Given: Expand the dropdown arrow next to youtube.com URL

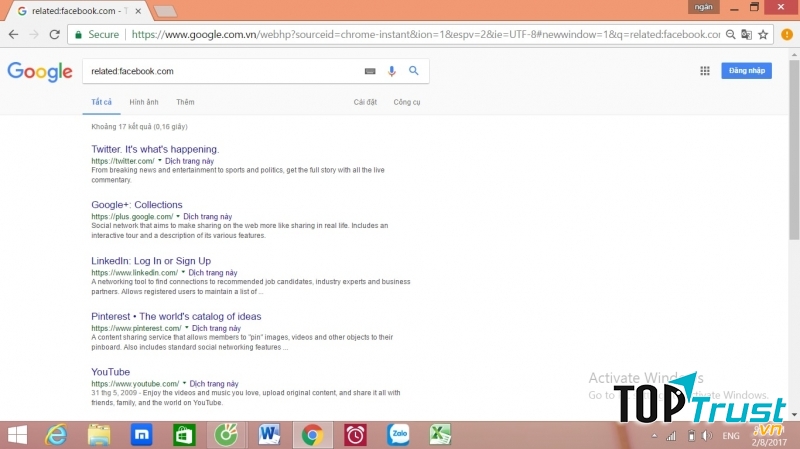Looking at the screenshot, I should click(x=184, y=383).
